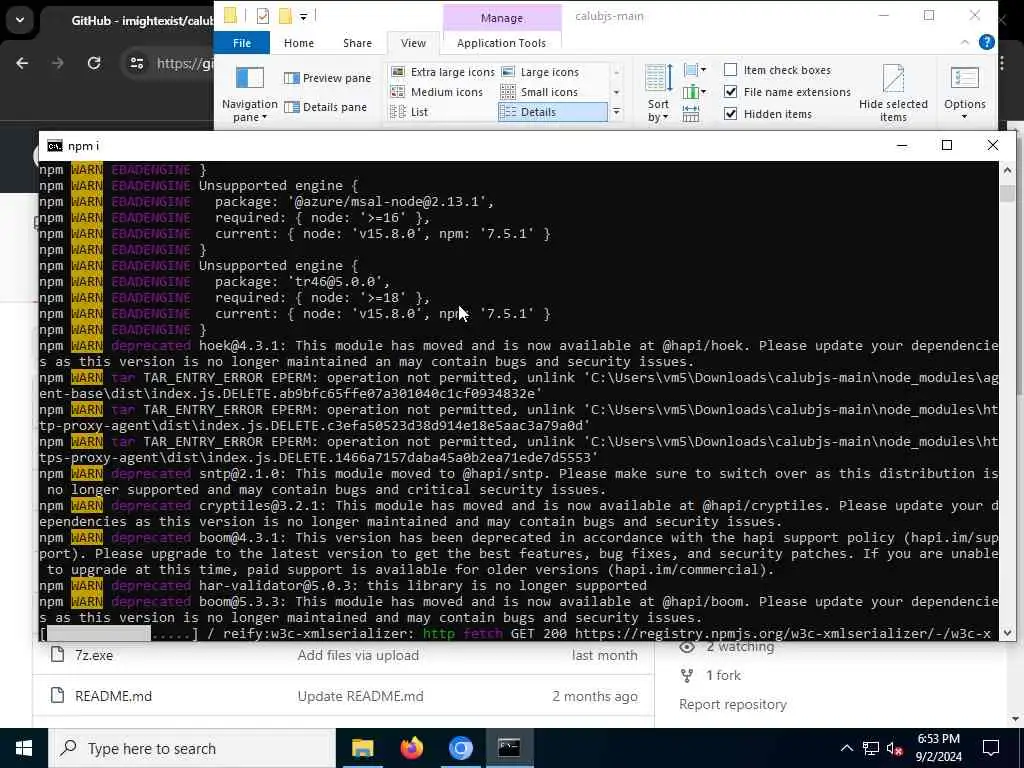This screenshot has width=1024, height=768.
Task: Select Medium icons layout
Action: point(436,92)
